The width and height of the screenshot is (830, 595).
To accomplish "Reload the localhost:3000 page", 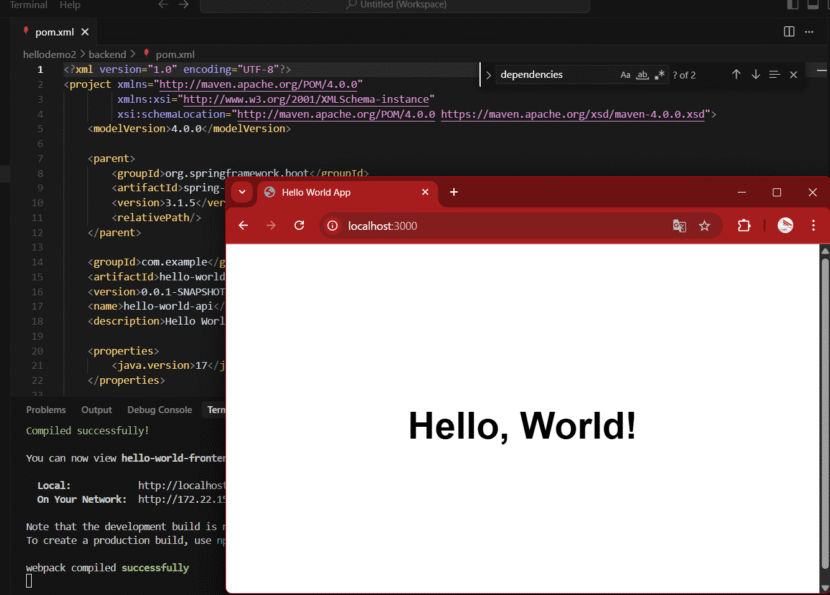I will (299, 226).
